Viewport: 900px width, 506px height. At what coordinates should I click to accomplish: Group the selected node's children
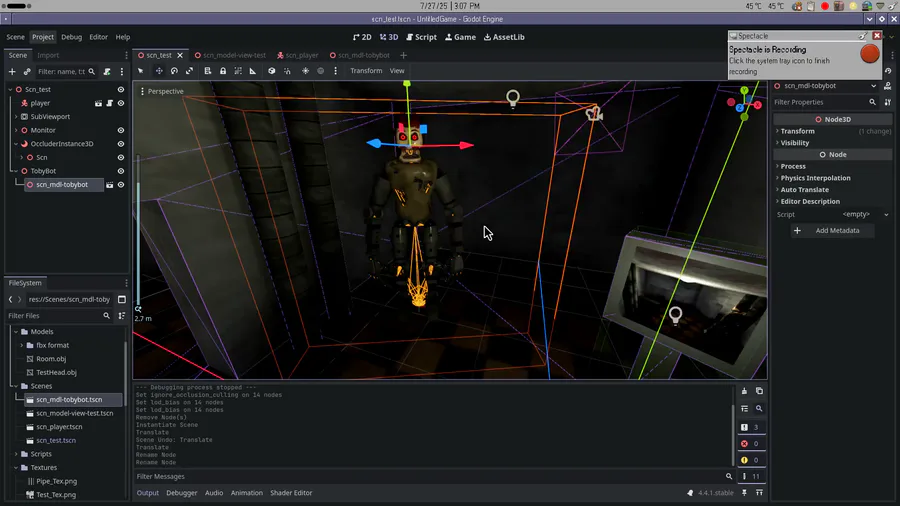(238, 71)
